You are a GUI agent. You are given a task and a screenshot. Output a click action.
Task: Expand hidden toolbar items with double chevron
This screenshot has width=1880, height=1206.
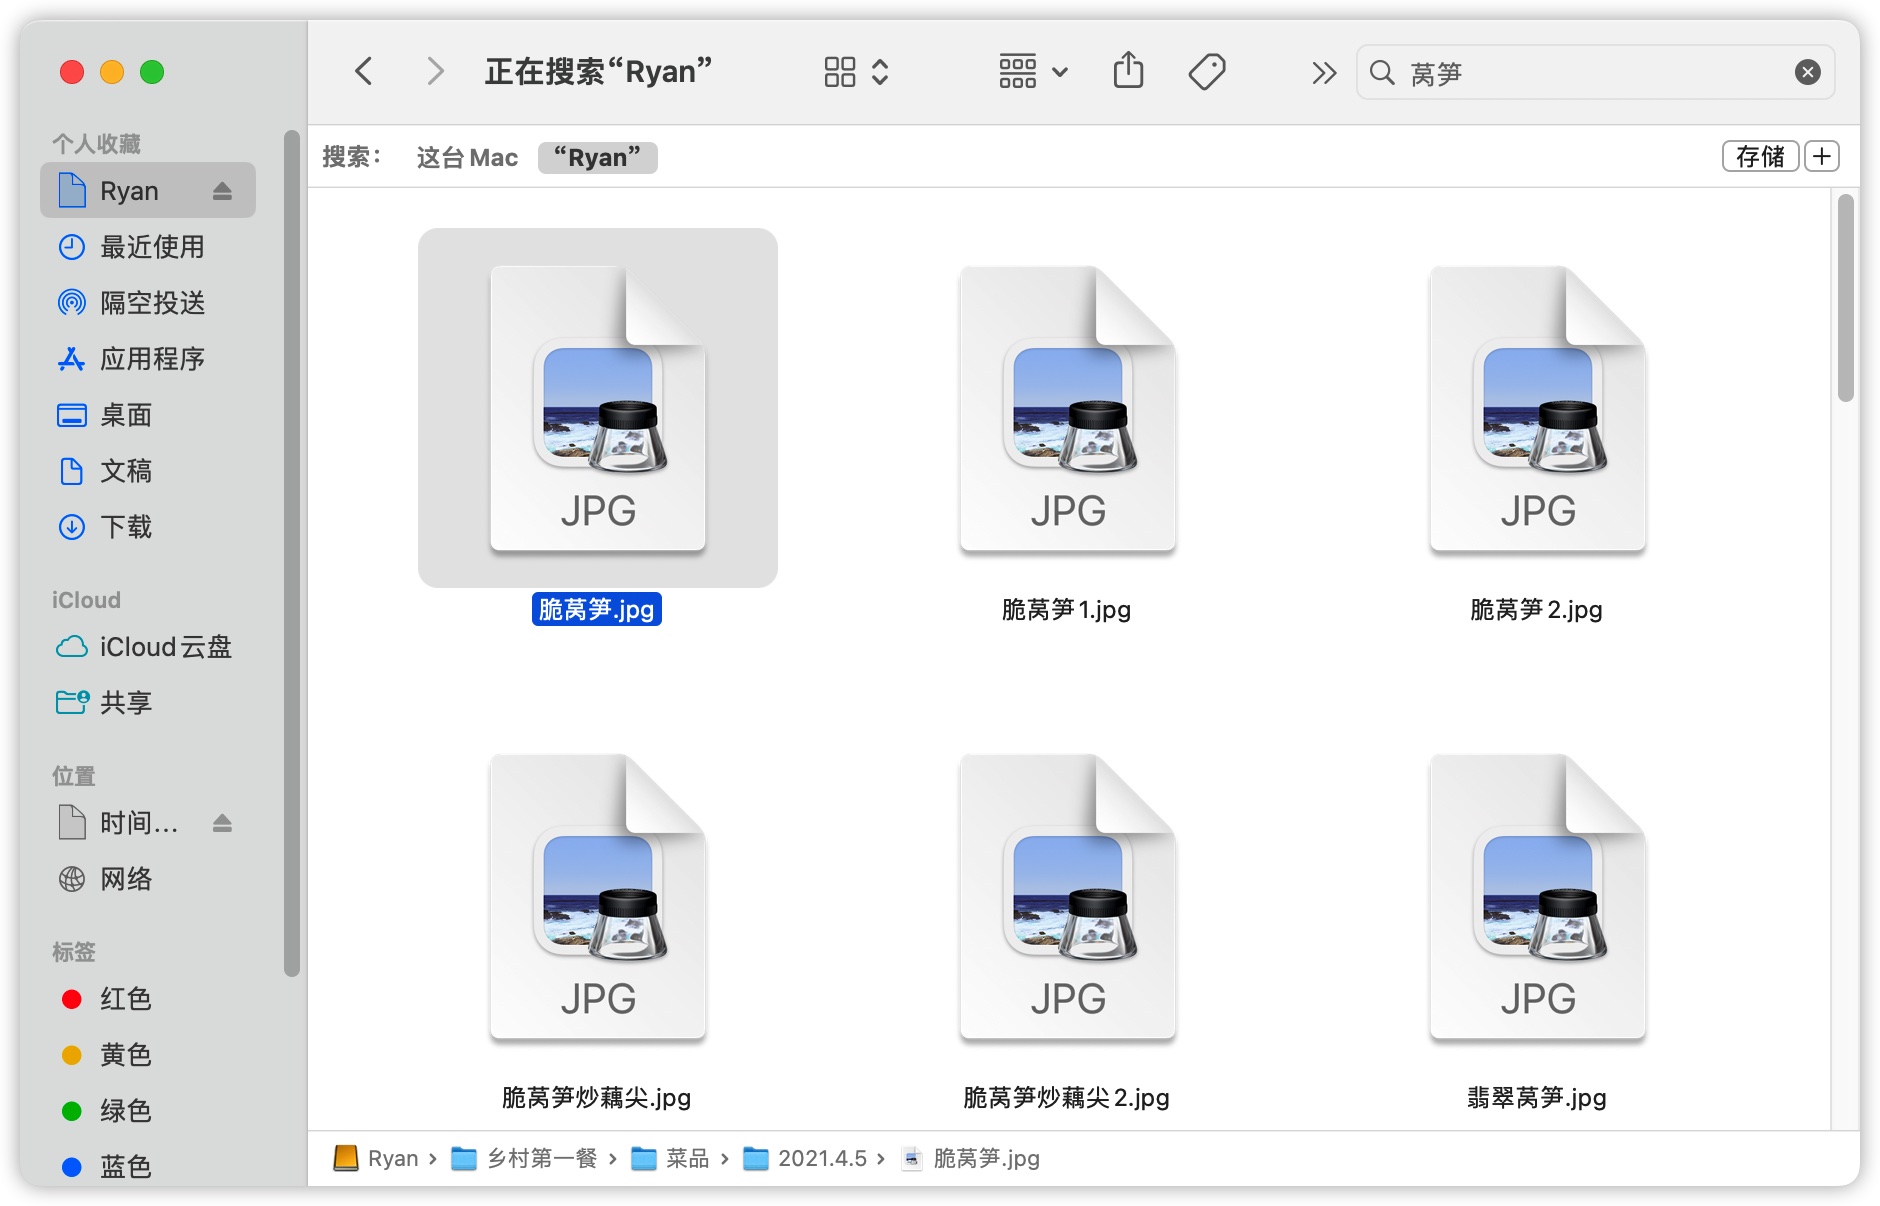(1323, 72)
